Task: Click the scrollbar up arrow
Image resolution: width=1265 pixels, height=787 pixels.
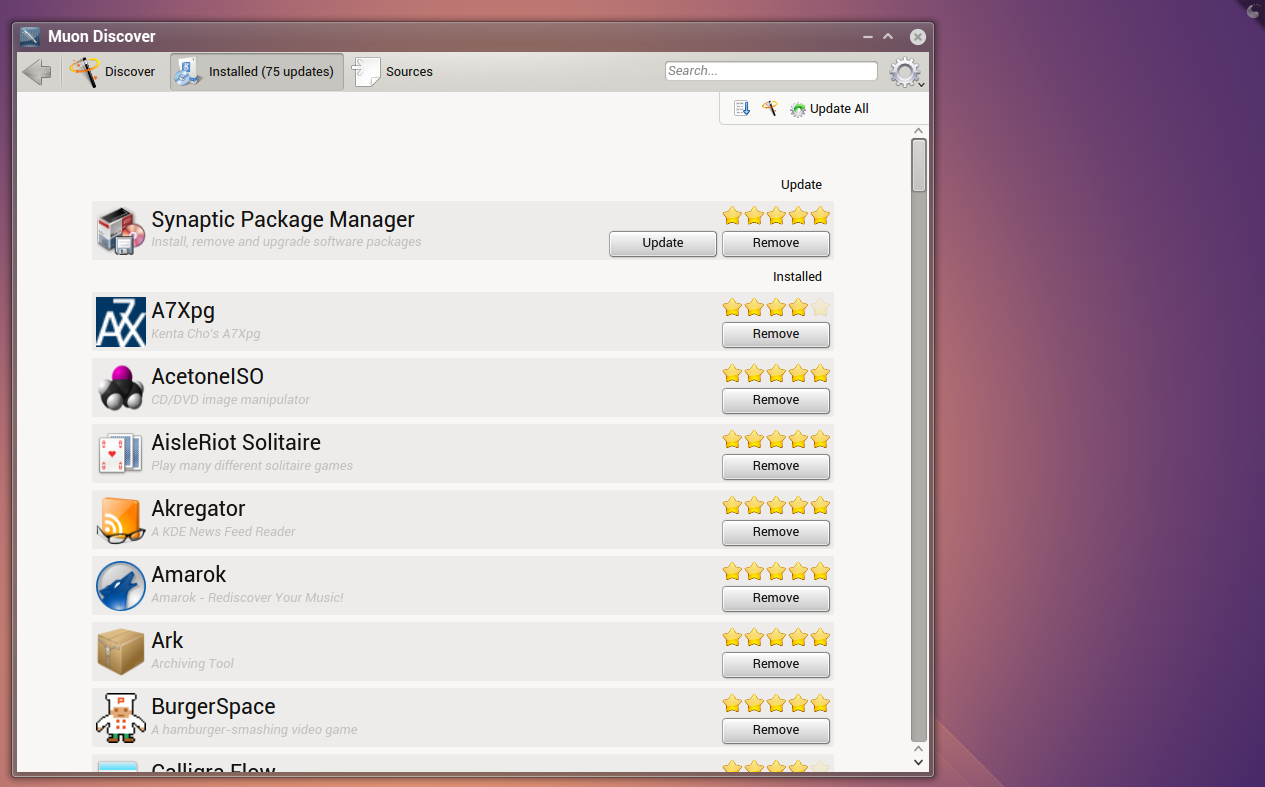Action: coord(919,131)
